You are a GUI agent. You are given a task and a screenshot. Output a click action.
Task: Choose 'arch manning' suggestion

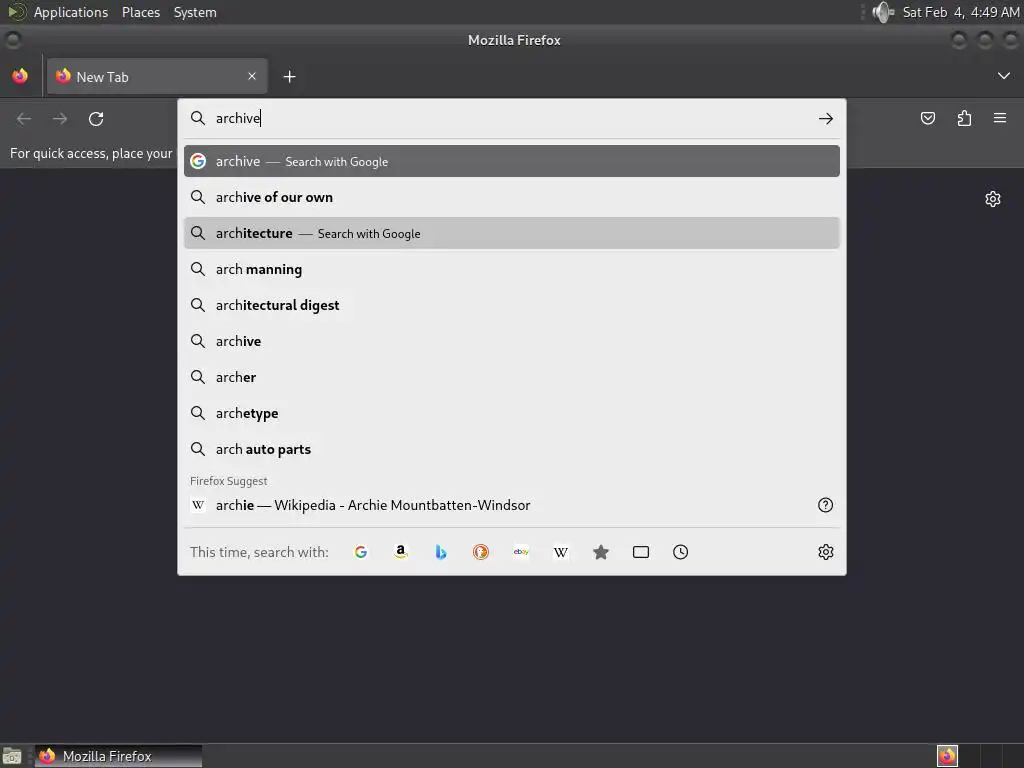tap(512, 269)
